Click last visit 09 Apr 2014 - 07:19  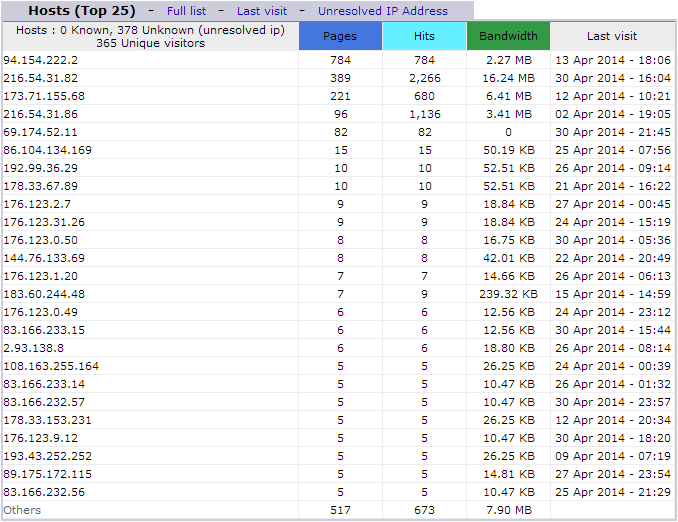point(613,457)
